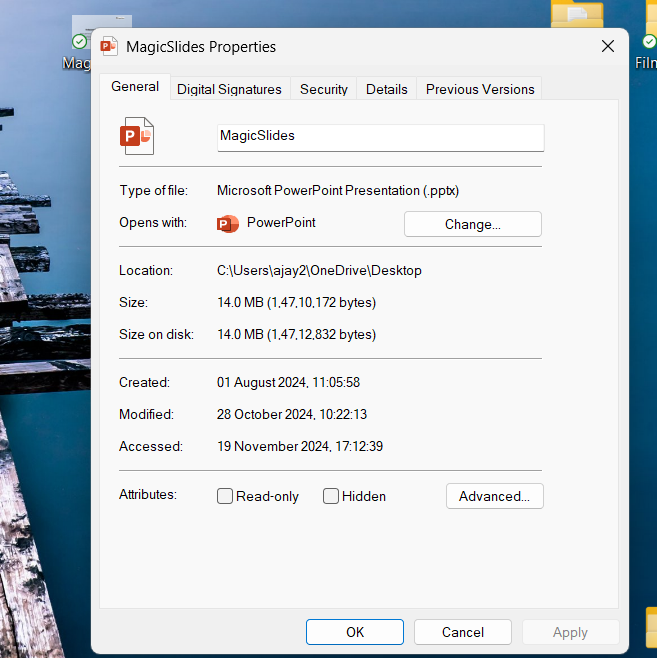
Task: Click the PowerPoint icon next to Opens with
Action: [228, 223]
